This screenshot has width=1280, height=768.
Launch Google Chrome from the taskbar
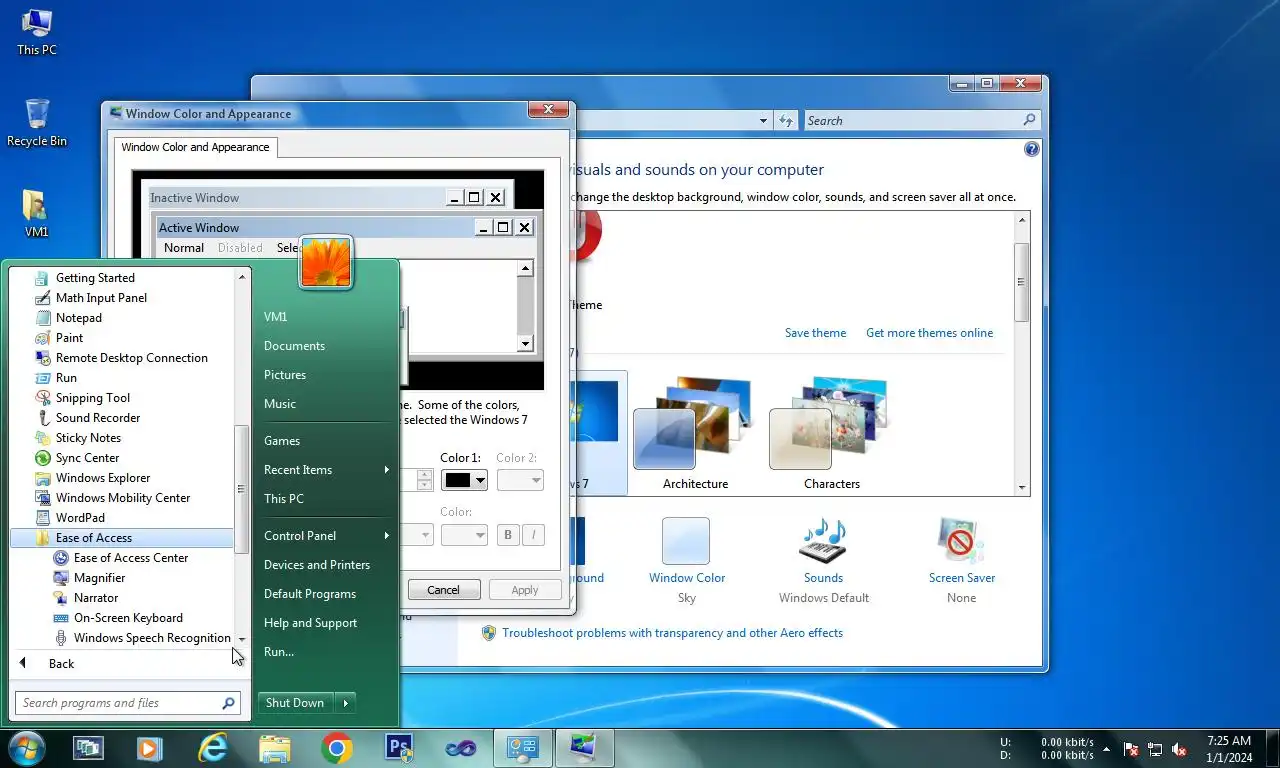click(x=337, y=748)
